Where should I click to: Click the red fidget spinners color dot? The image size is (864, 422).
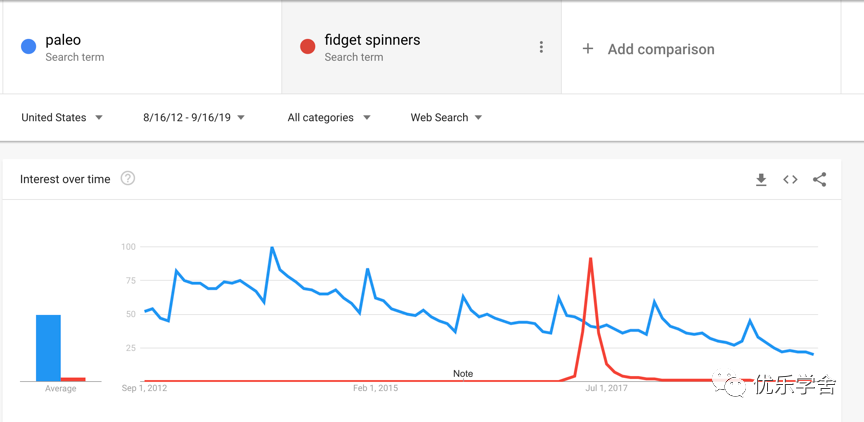pyautogui.click(x=307, y=46)
